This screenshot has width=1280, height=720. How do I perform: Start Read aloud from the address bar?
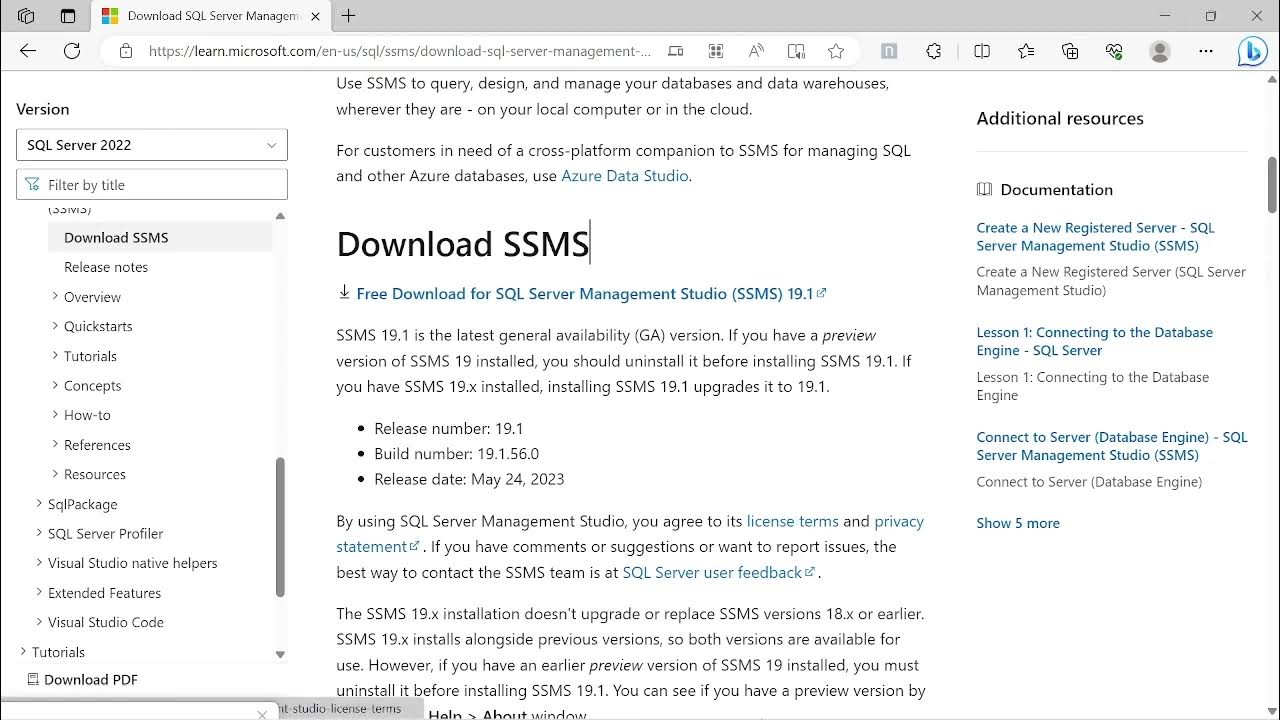pos(756,51)
